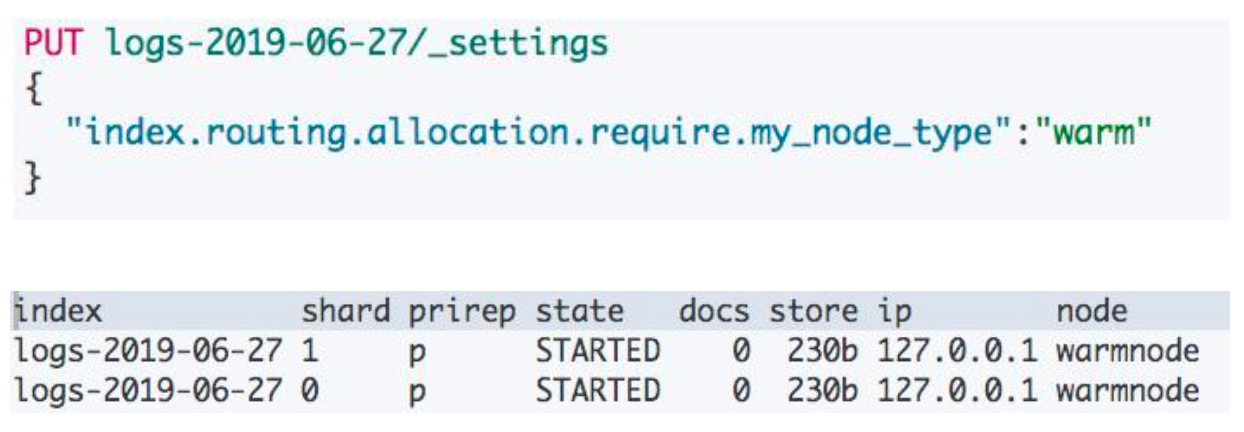Click the state column header
Image resolution: width=1244 pixels, height=432 pixels.
click(x=580, y=313)
